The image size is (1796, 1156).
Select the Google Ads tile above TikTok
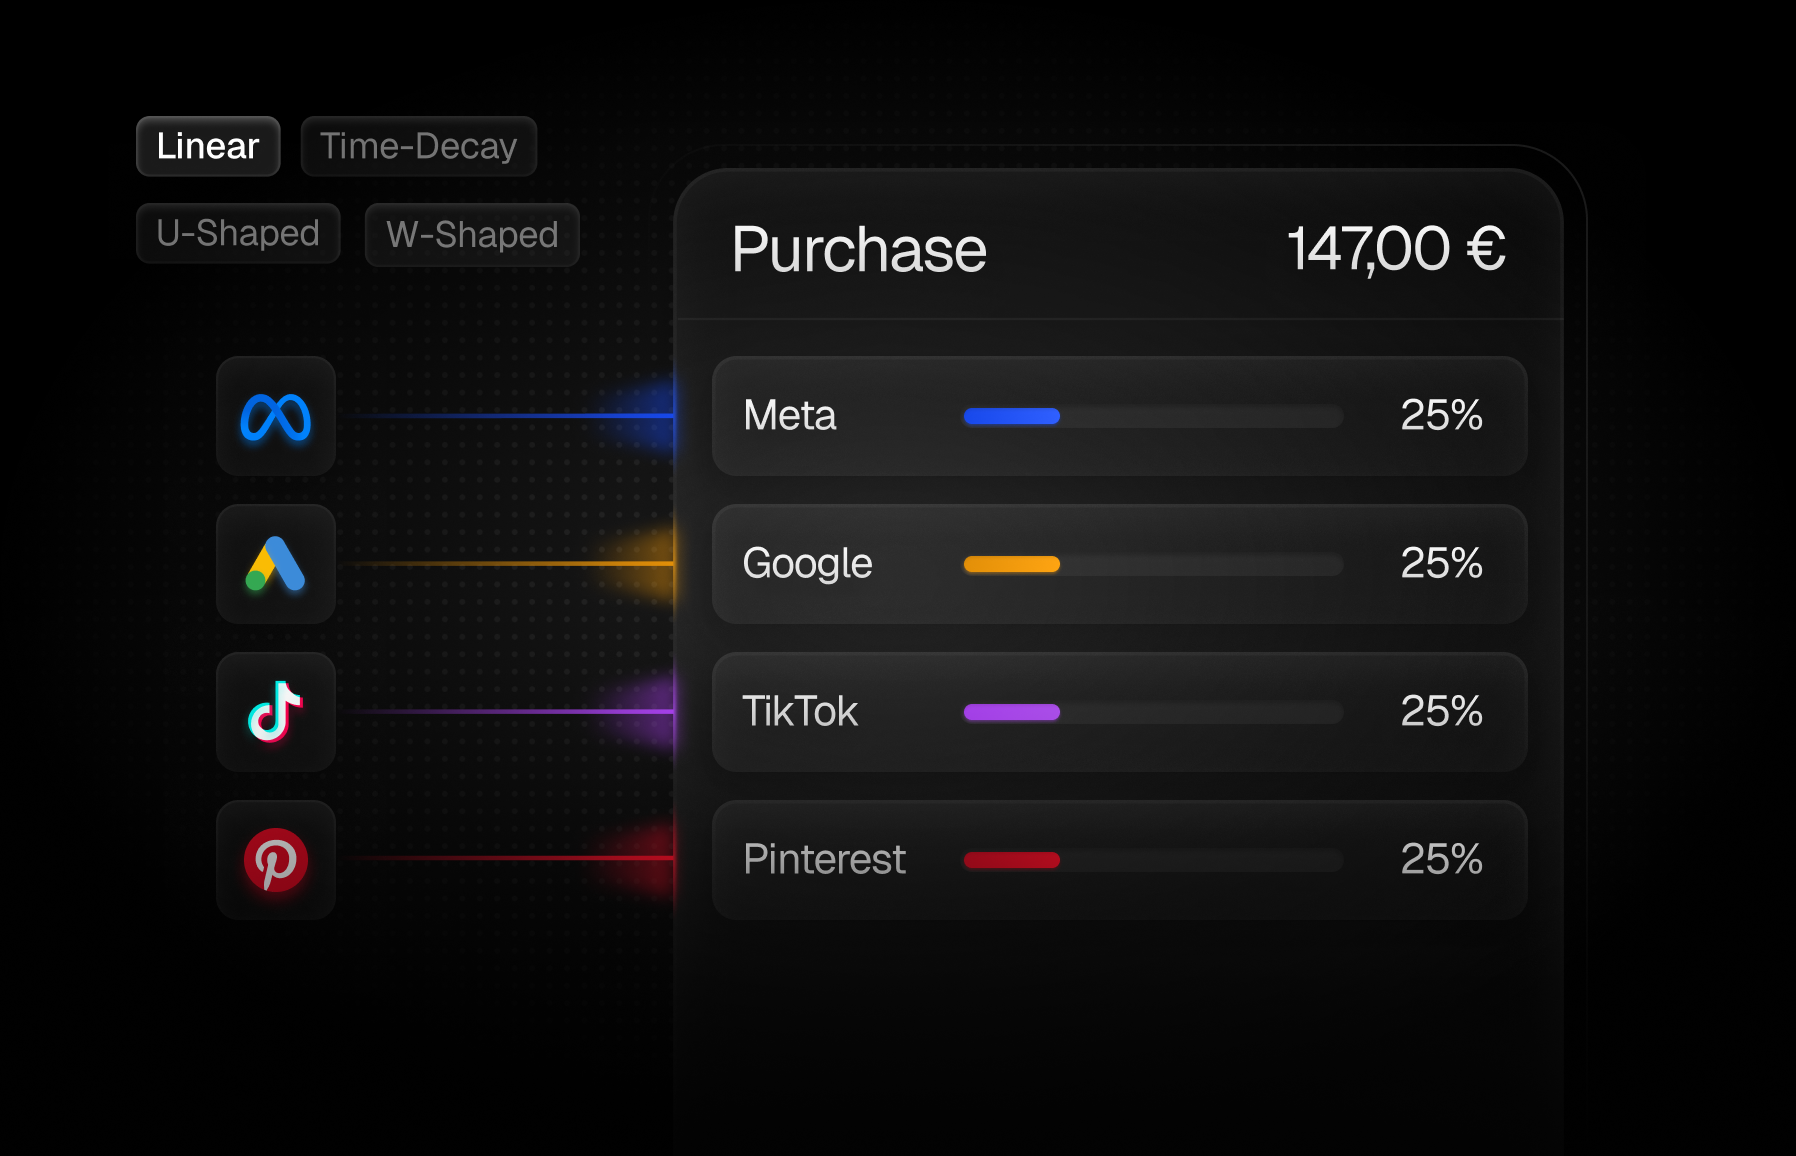pyautogui.click(x=276, y=565)
